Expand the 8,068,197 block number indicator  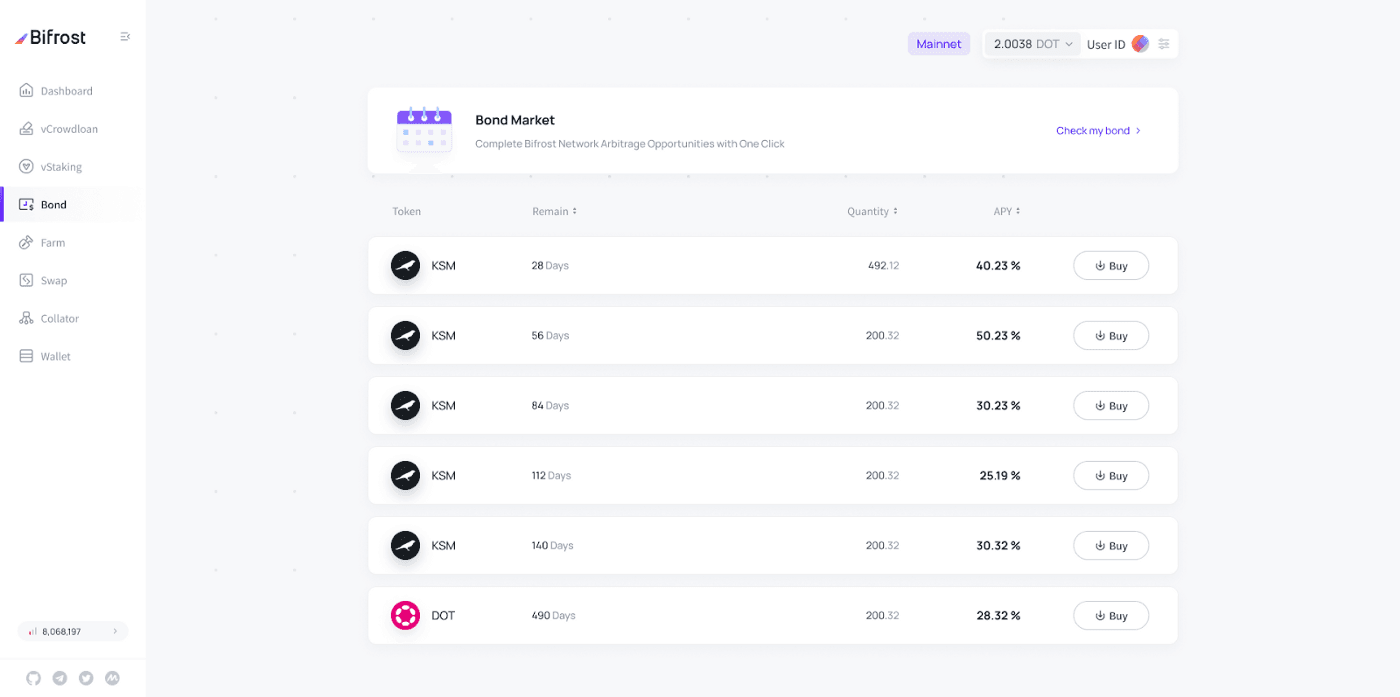coord(73,631)
